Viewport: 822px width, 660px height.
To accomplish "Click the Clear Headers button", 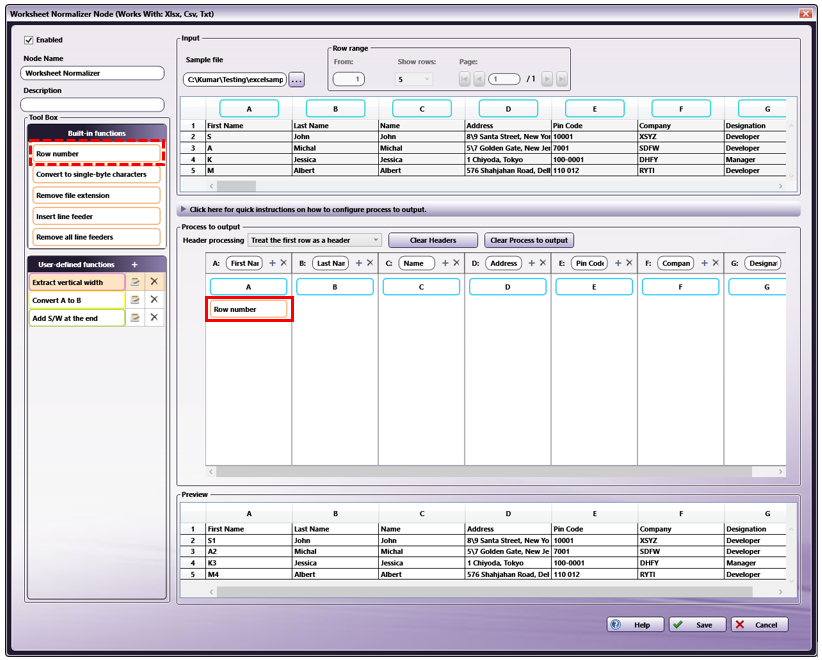I will tap(433, 240).
